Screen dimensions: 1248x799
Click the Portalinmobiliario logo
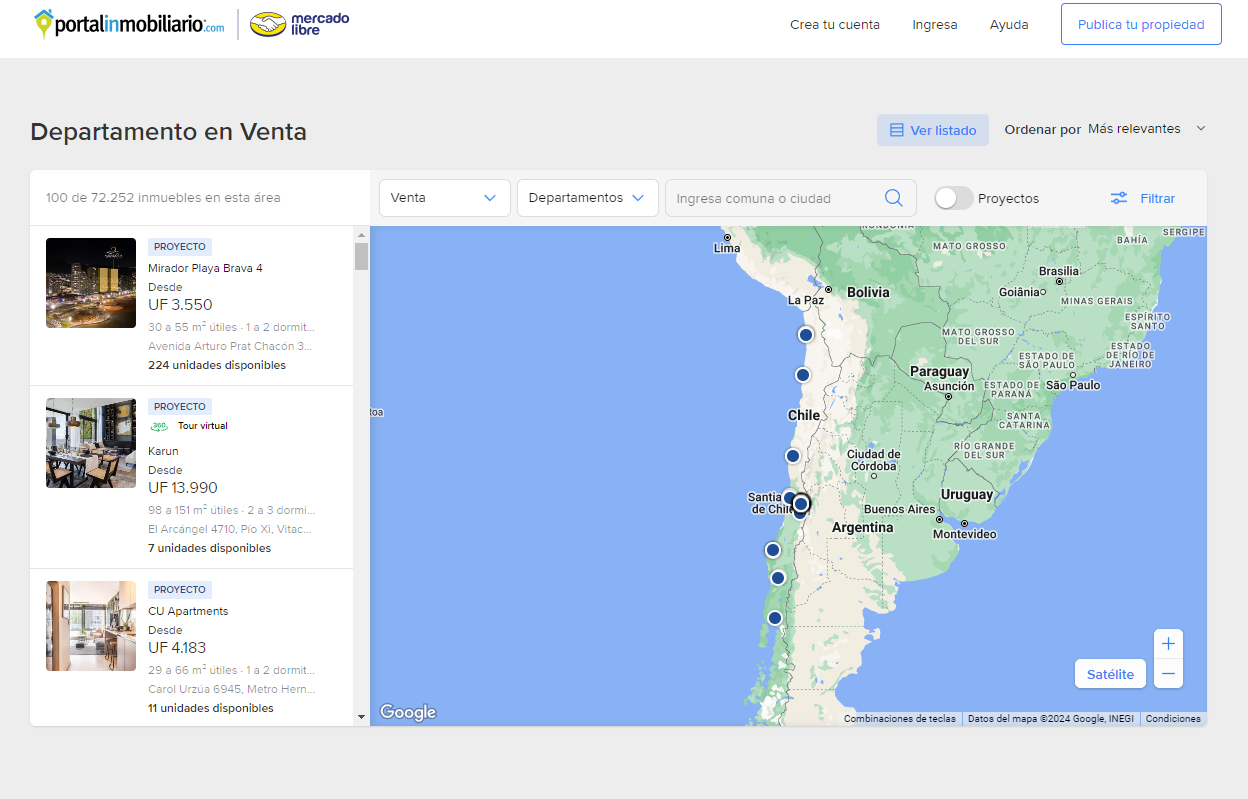[x=130, y=24]
